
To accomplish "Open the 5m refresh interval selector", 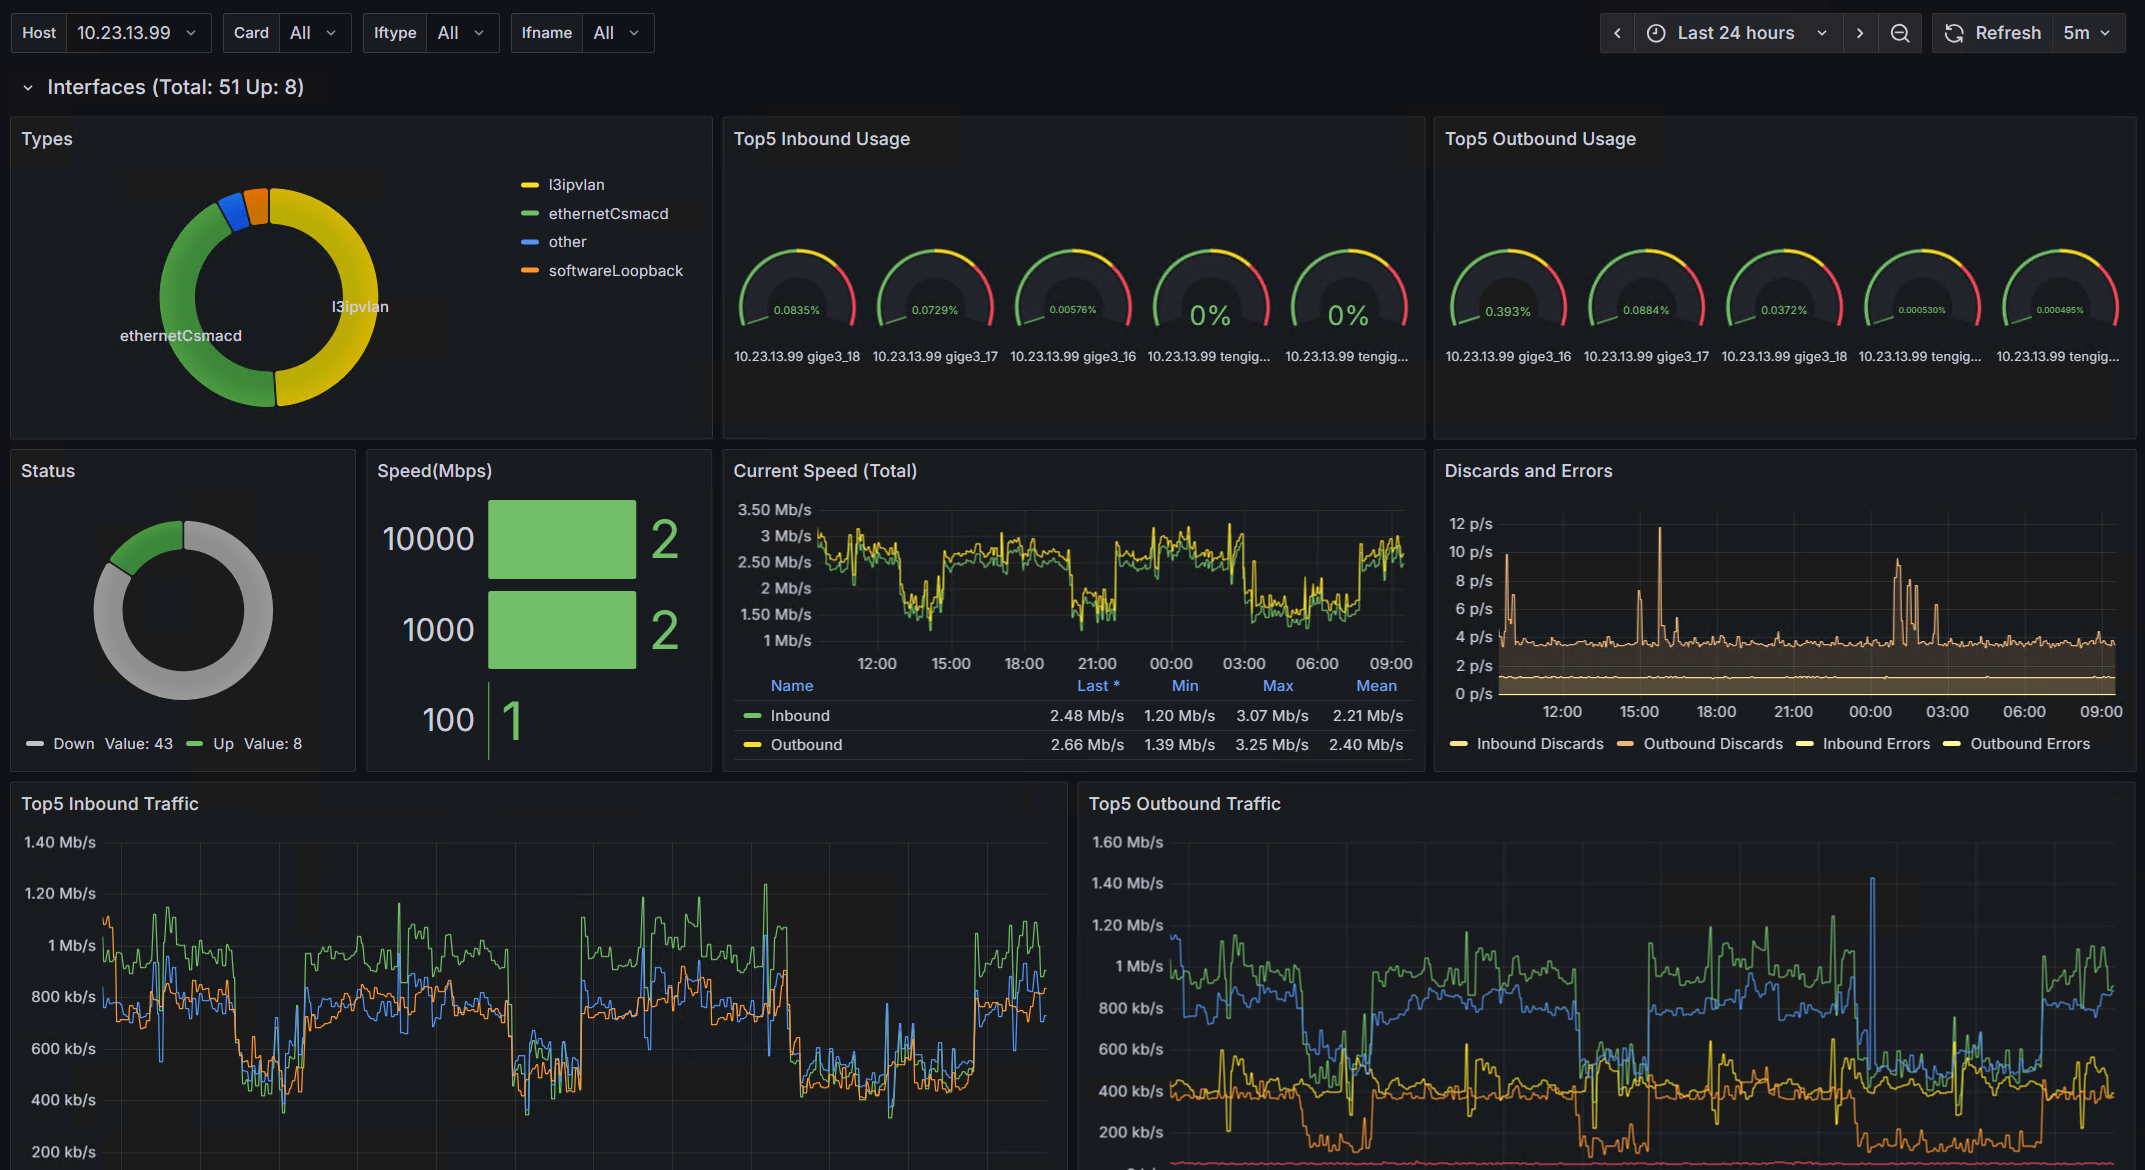I will [x=2087, y=33].
